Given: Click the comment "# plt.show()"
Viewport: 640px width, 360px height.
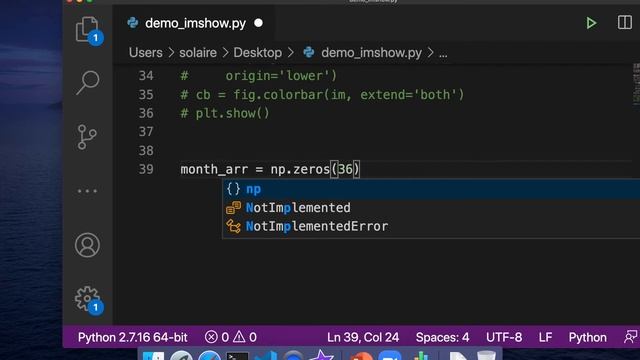Looking at the screenshot, I should coord(225,113).
